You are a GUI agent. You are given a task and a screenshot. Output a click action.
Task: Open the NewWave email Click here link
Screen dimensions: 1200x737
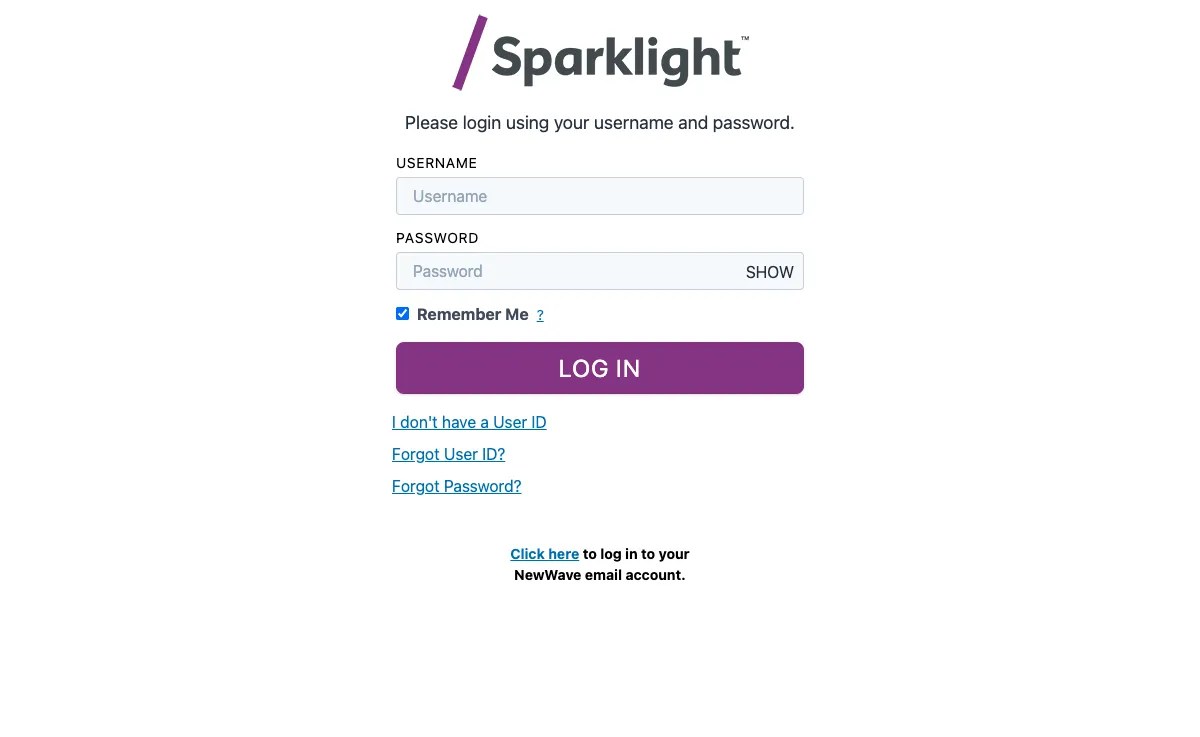pos(545,553)
